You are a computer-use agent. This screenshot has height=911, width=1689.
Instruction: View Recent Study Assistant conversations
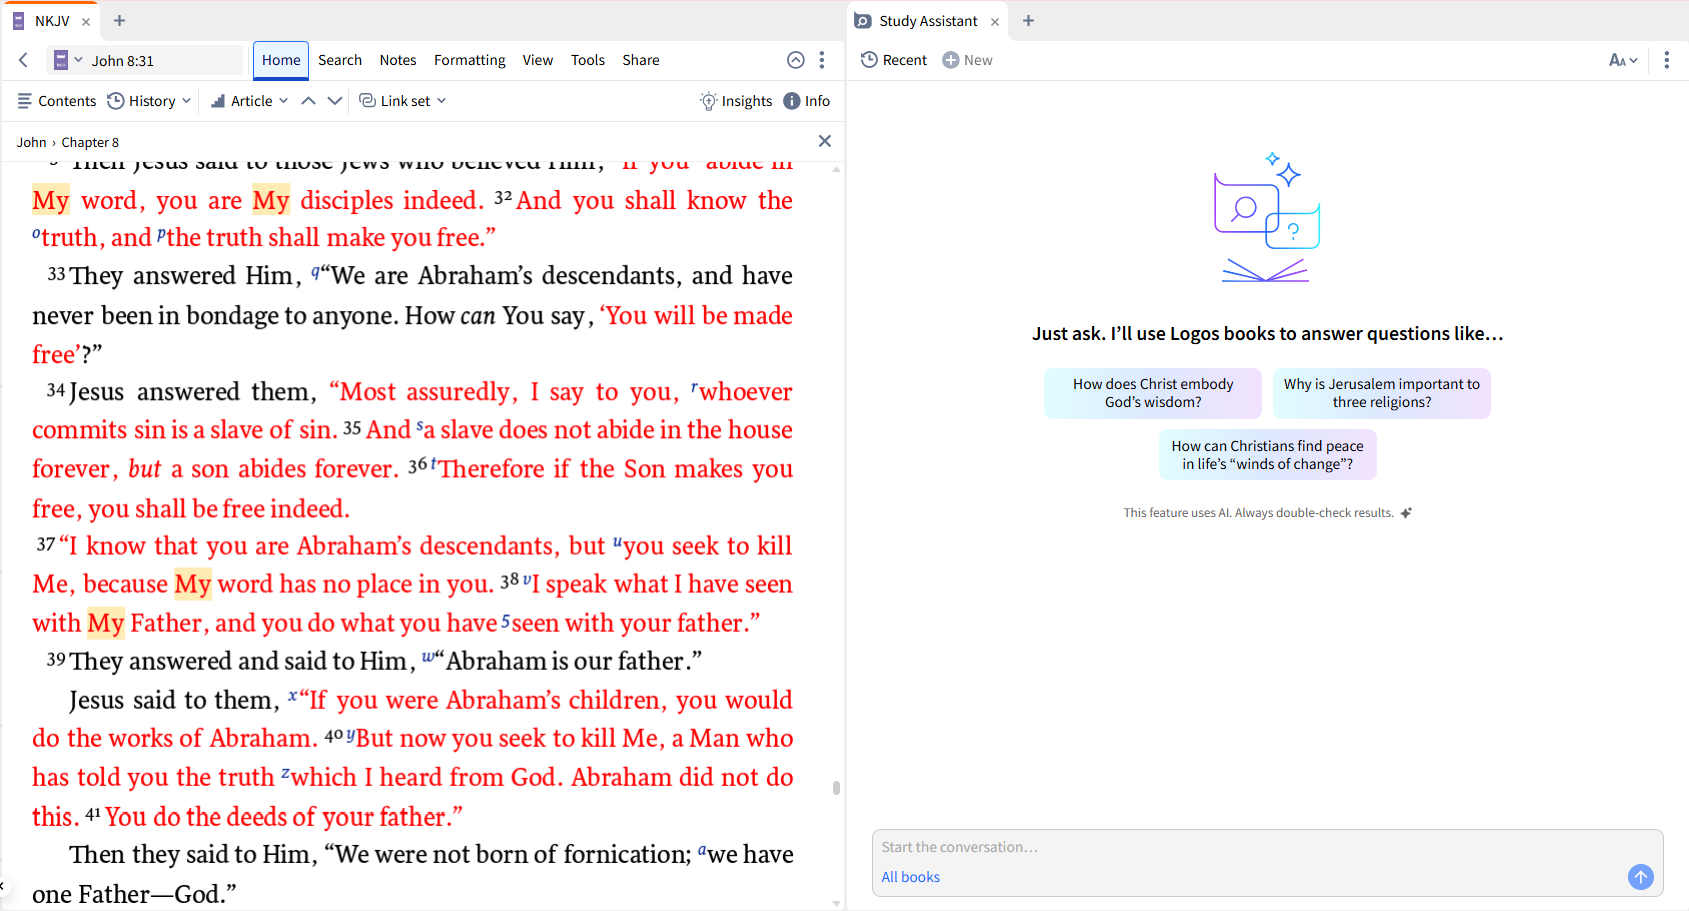click(893, 60)
